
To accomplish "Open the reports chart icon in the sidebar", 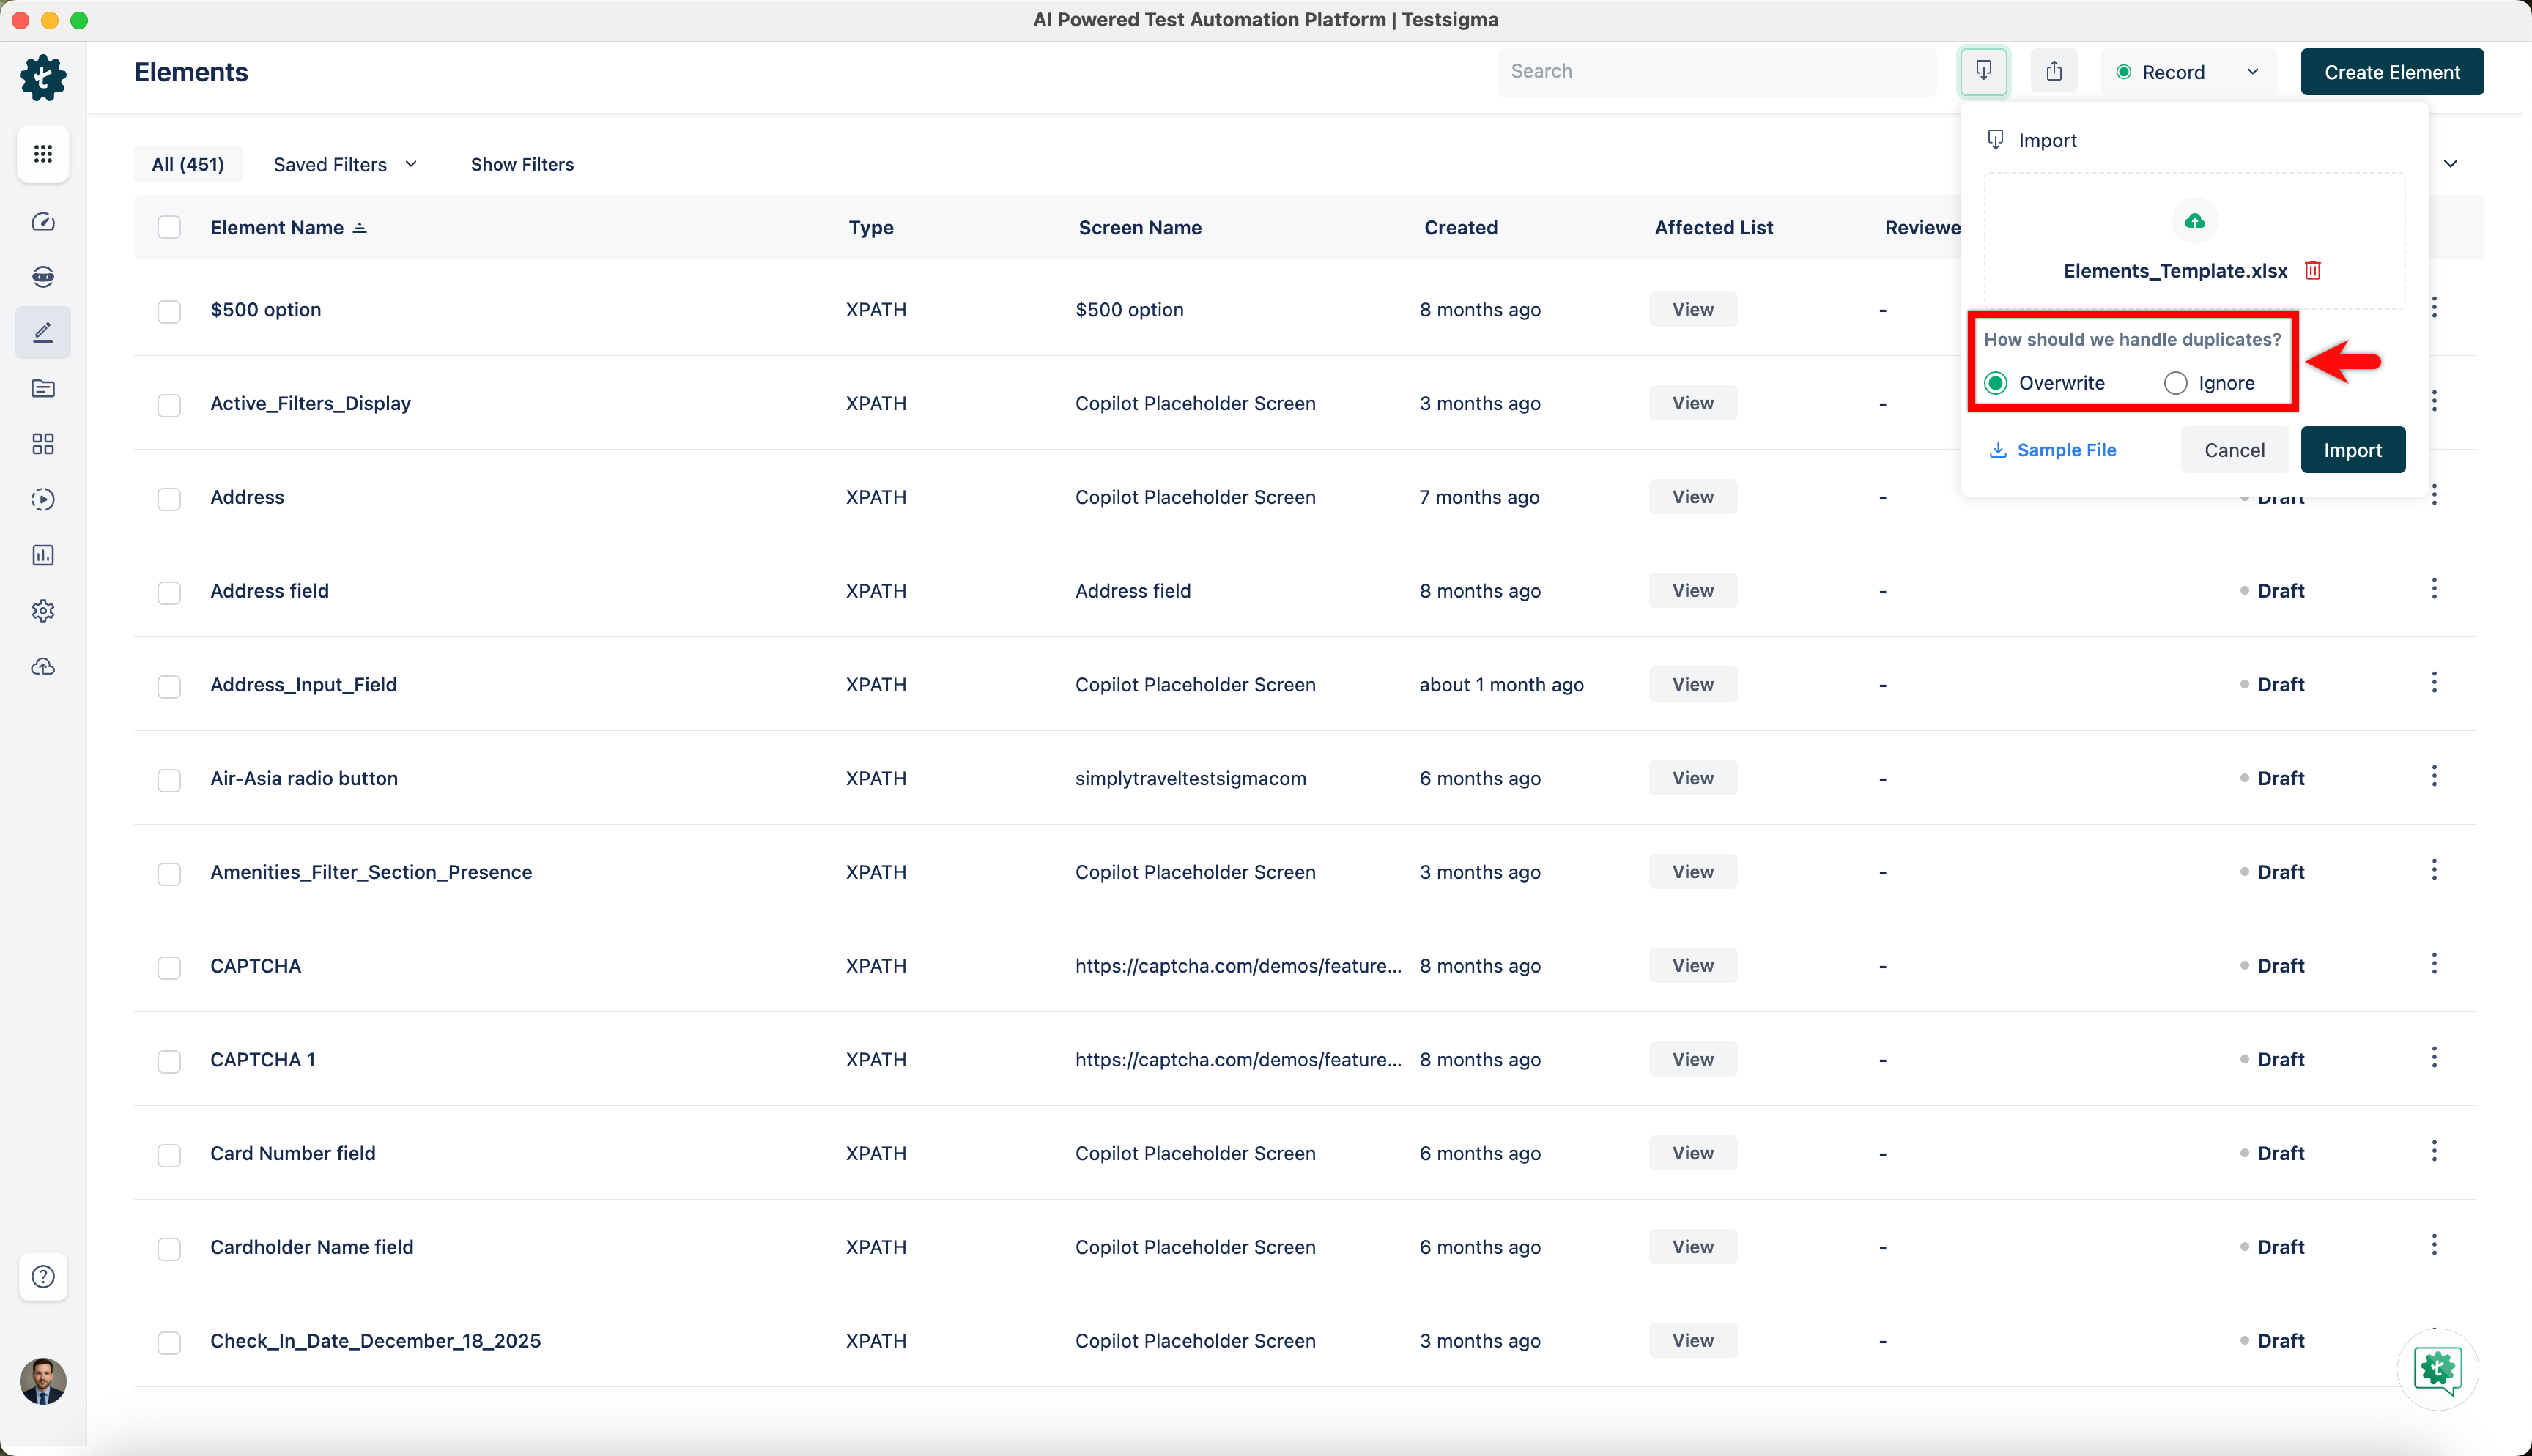I will 42,555.
